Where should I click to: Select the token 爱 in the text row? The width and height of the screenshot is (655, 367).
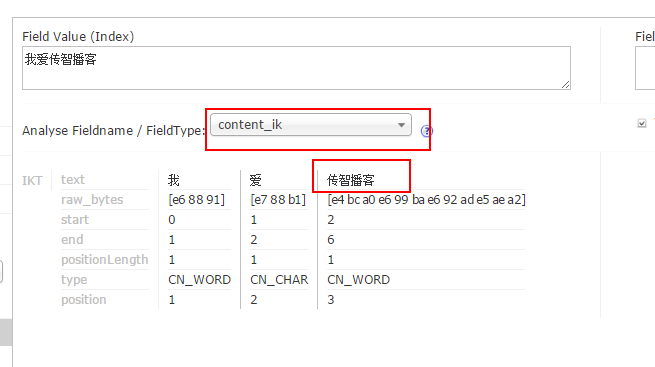click(x=256, y=180)
